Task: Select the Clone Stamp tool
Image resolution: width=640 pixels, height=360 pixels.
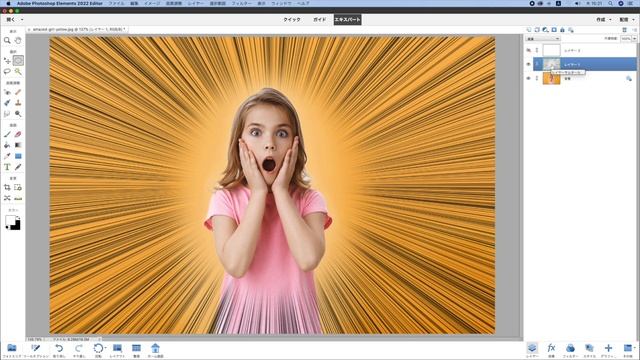Action: pyautogui.click(x=18, y=103)
